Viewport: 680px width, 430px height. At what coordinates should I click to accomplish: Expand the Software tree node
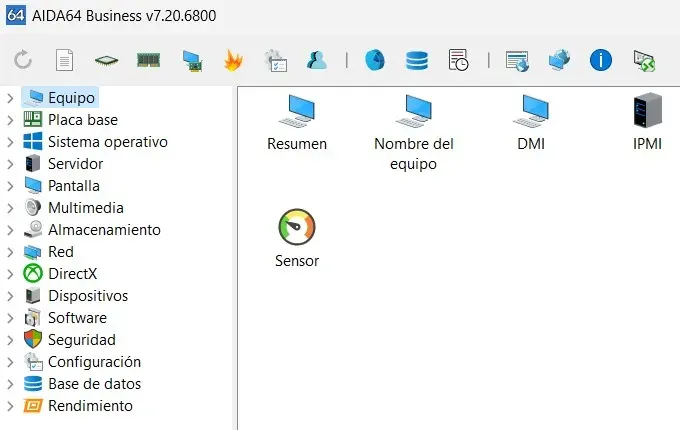coord(10,318)
